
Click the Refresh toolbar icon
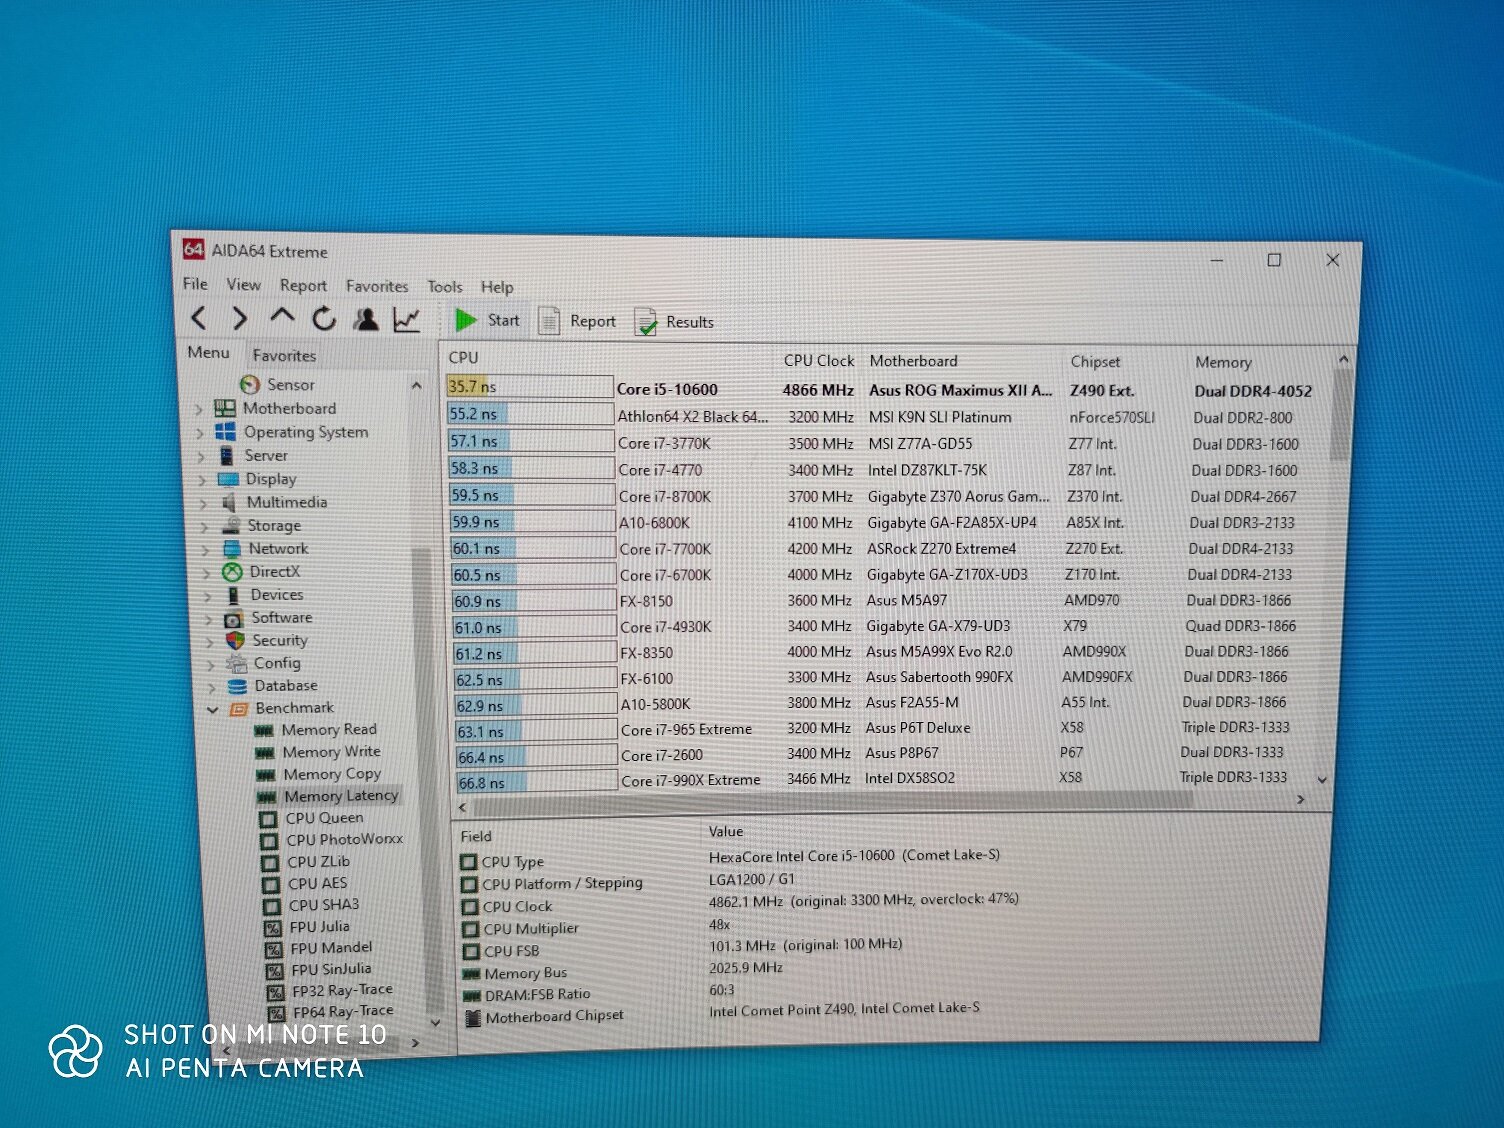tap(324, 319)
